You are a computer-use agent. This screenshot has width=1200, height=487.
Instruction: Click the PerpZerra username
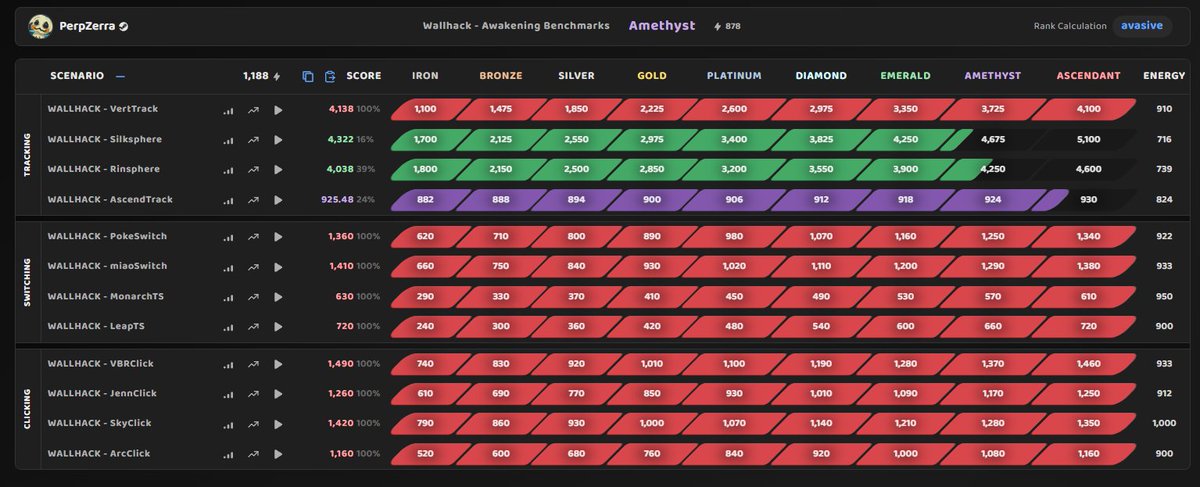87,26
